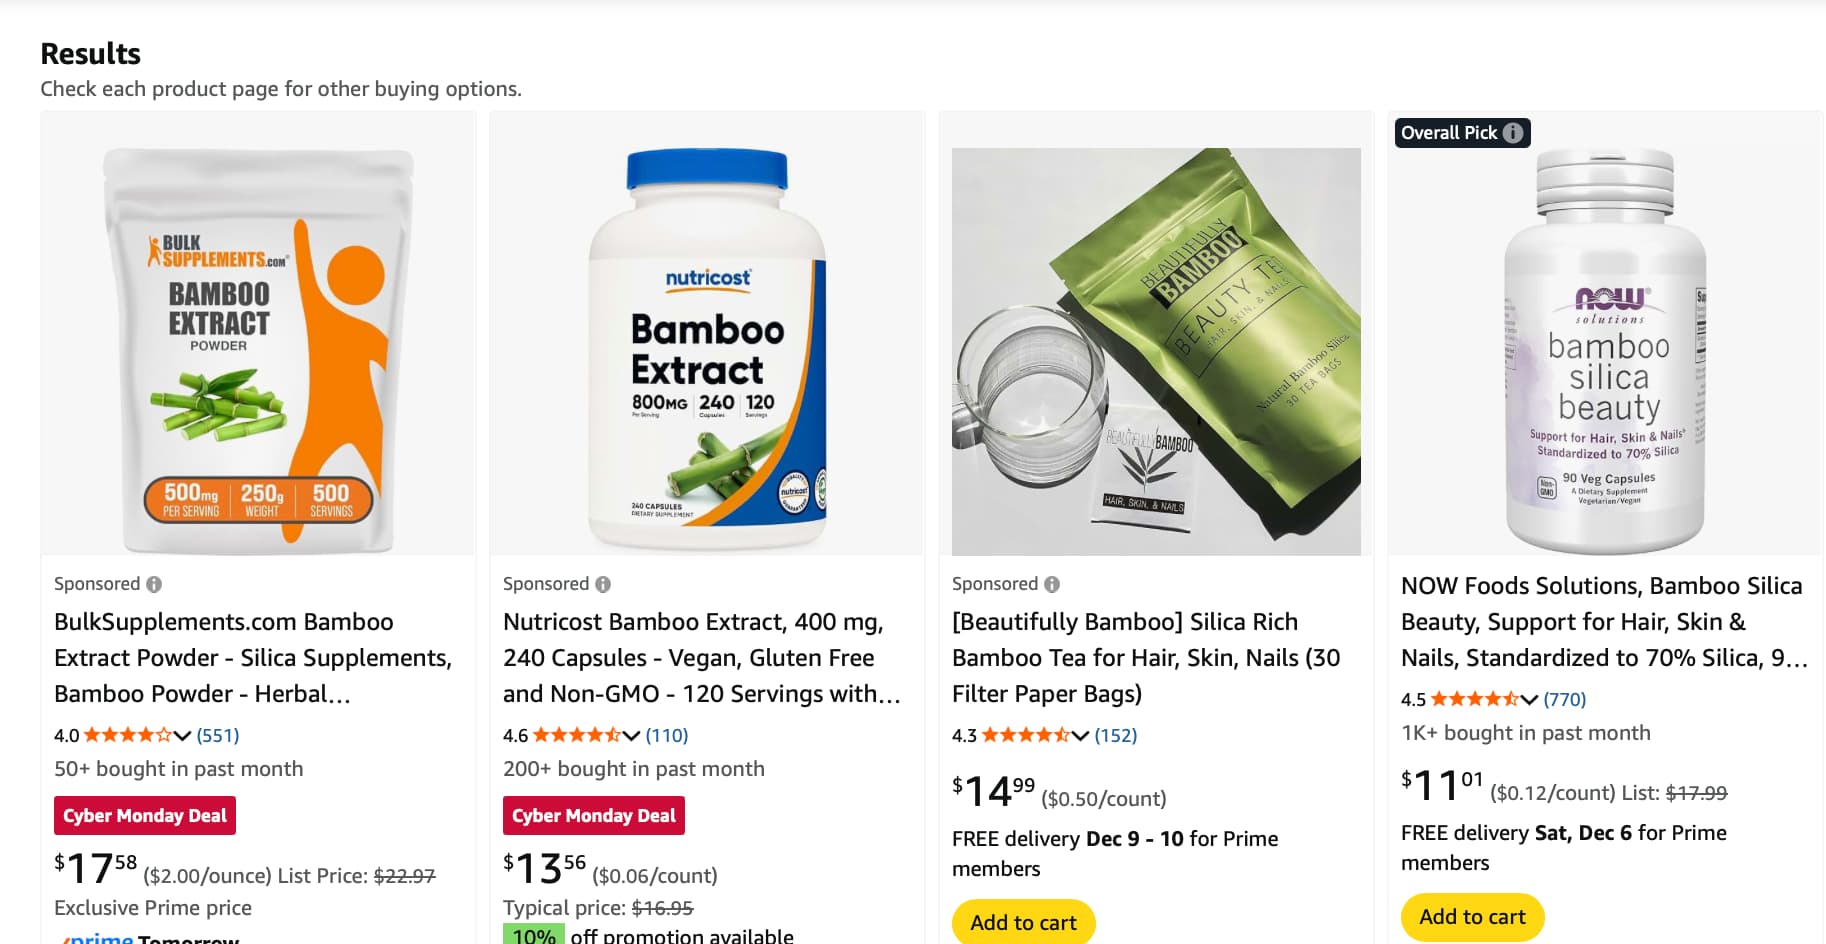Viewport: 1826px width, 944px height.
Task: Click the Overall Pick info icon
Action: 1513,133
